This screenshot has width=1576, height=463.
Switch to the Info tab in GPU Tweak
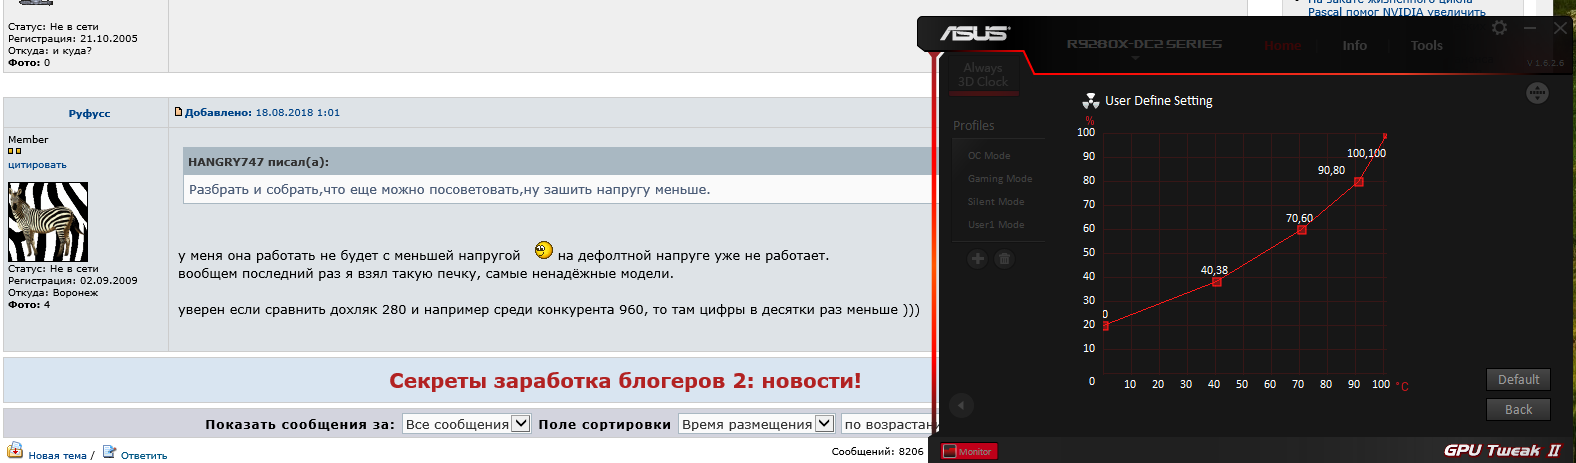pyautogui.click(x=1355, y=45)
